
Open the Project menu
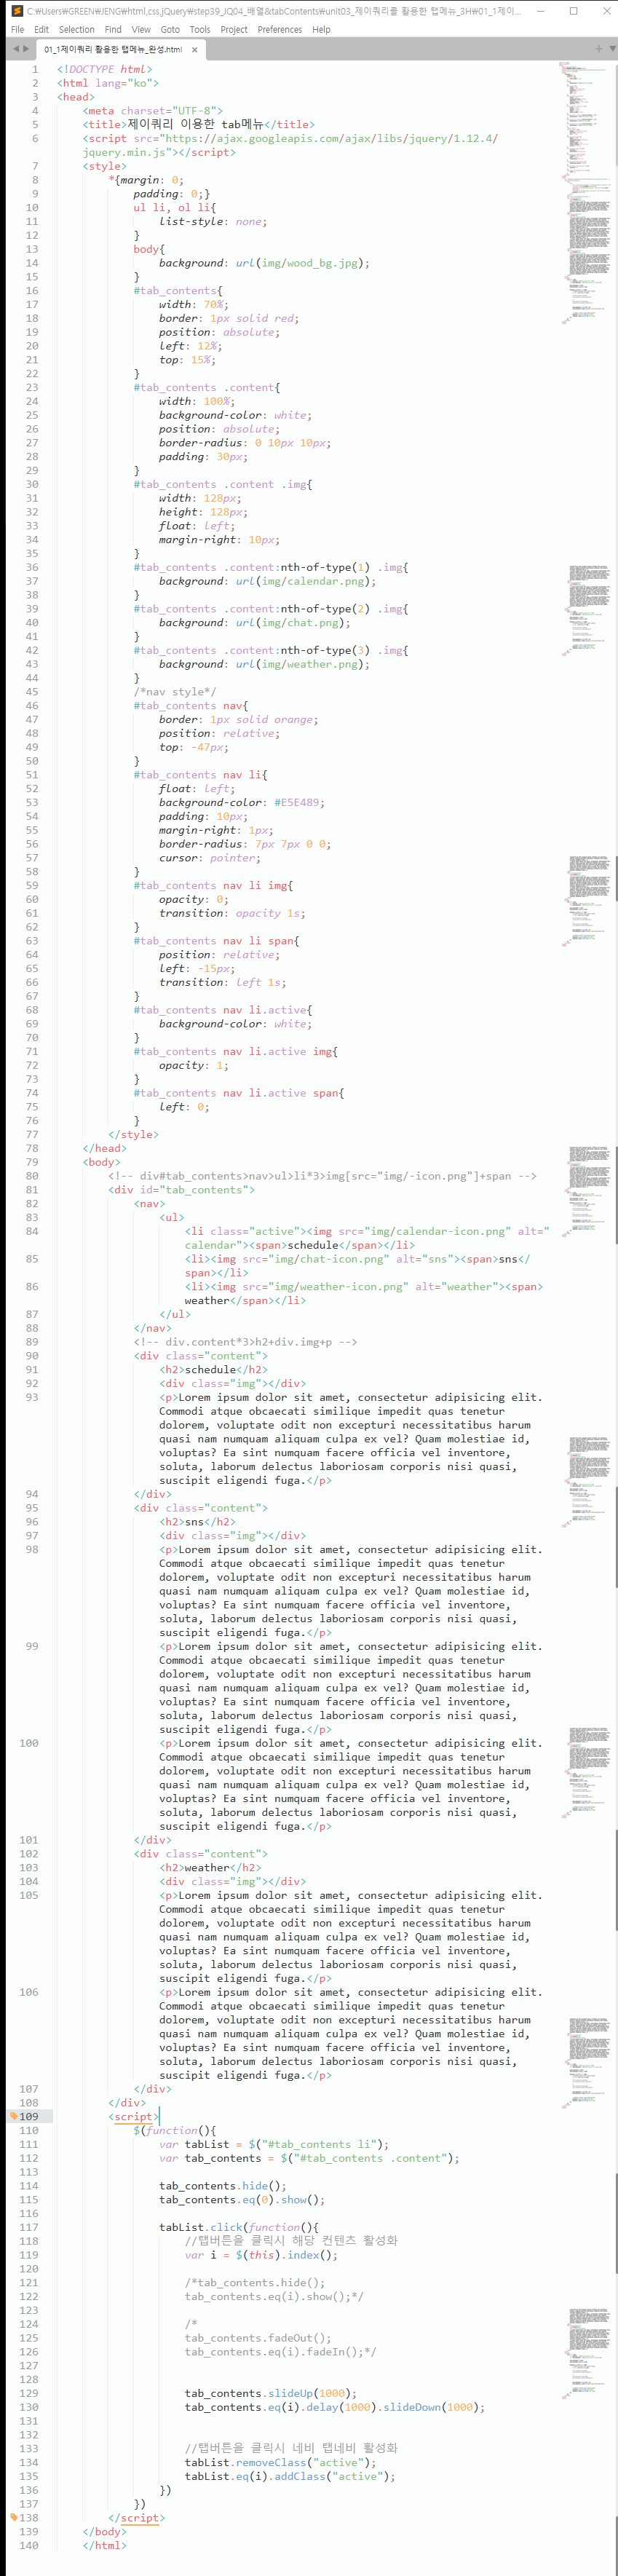click(x=234, y=30)
